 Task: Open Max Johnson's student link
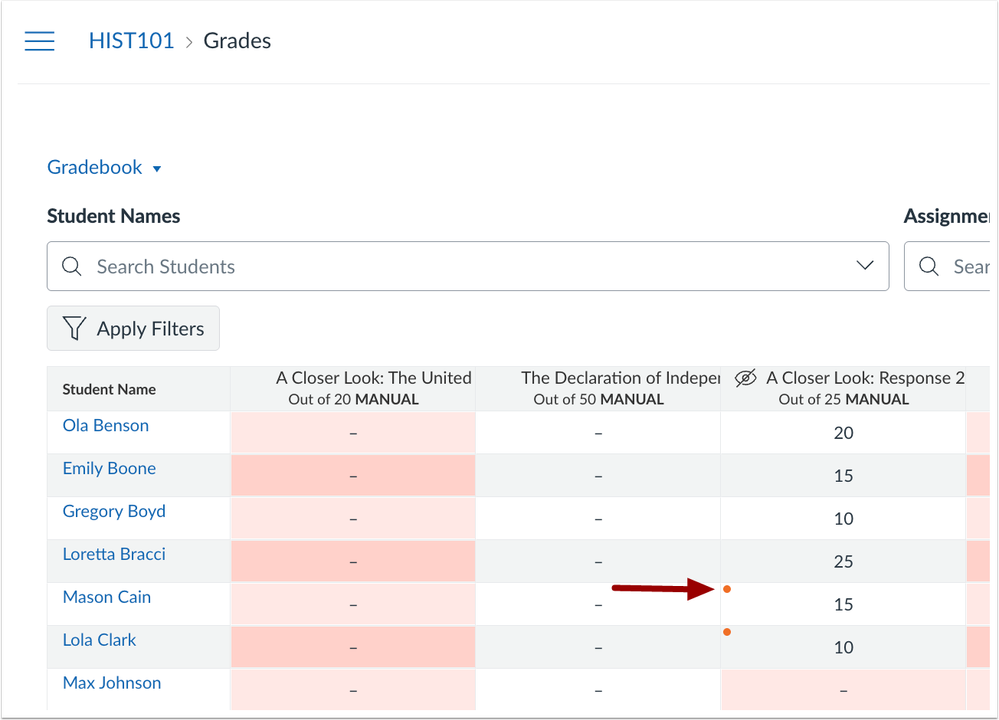pyautogui.click(x=111, y=683)
